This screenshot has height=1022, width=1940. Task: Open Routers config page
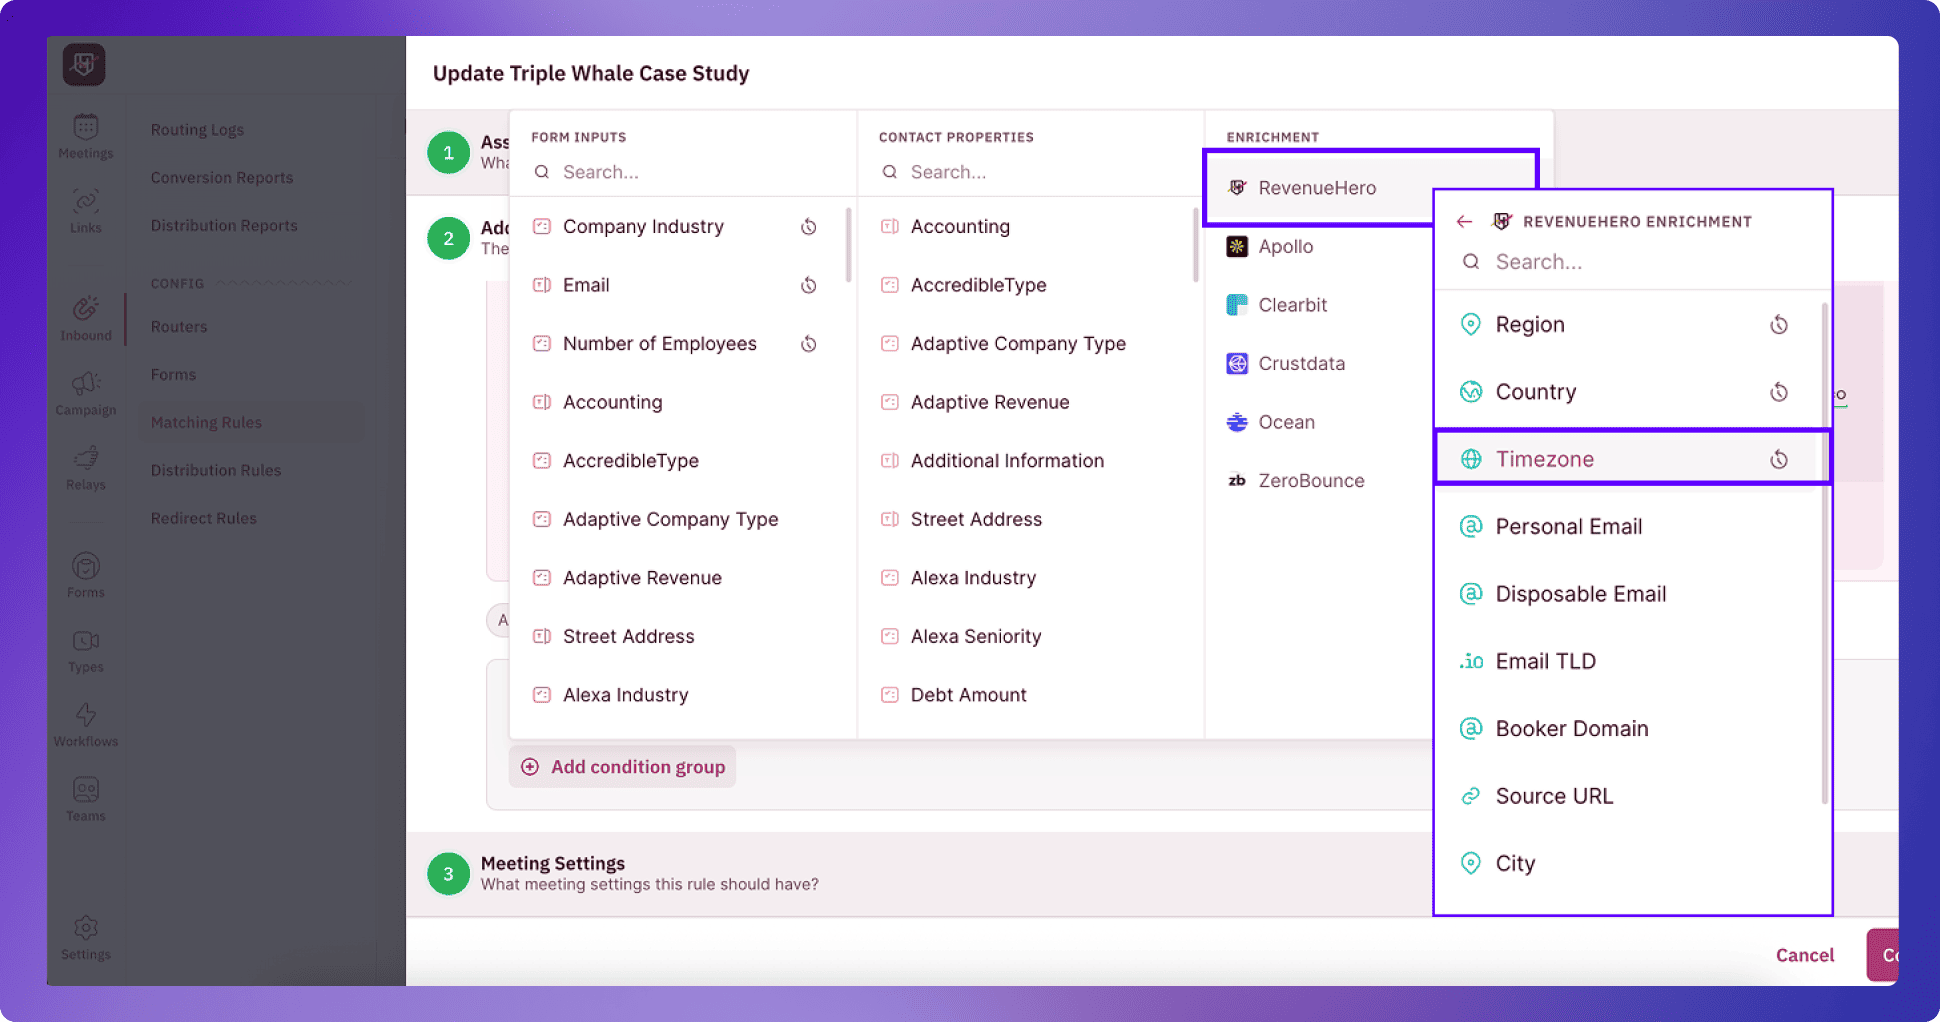(179, 327)
